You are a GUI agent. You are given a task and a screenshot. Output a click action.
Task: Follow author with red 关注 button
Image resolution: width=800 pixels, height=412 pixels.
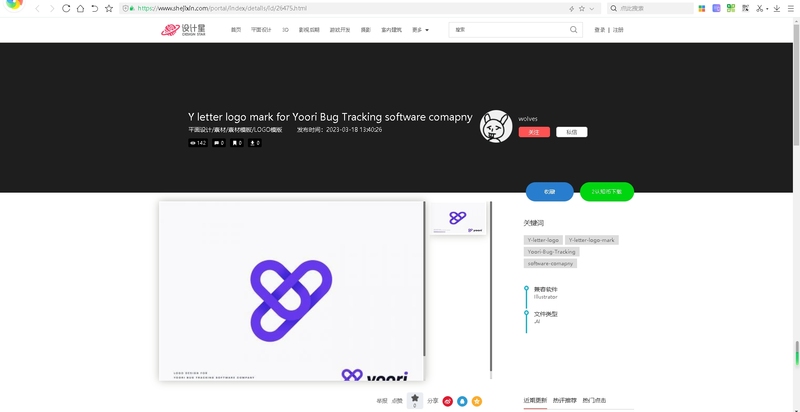tap(534, 132)
